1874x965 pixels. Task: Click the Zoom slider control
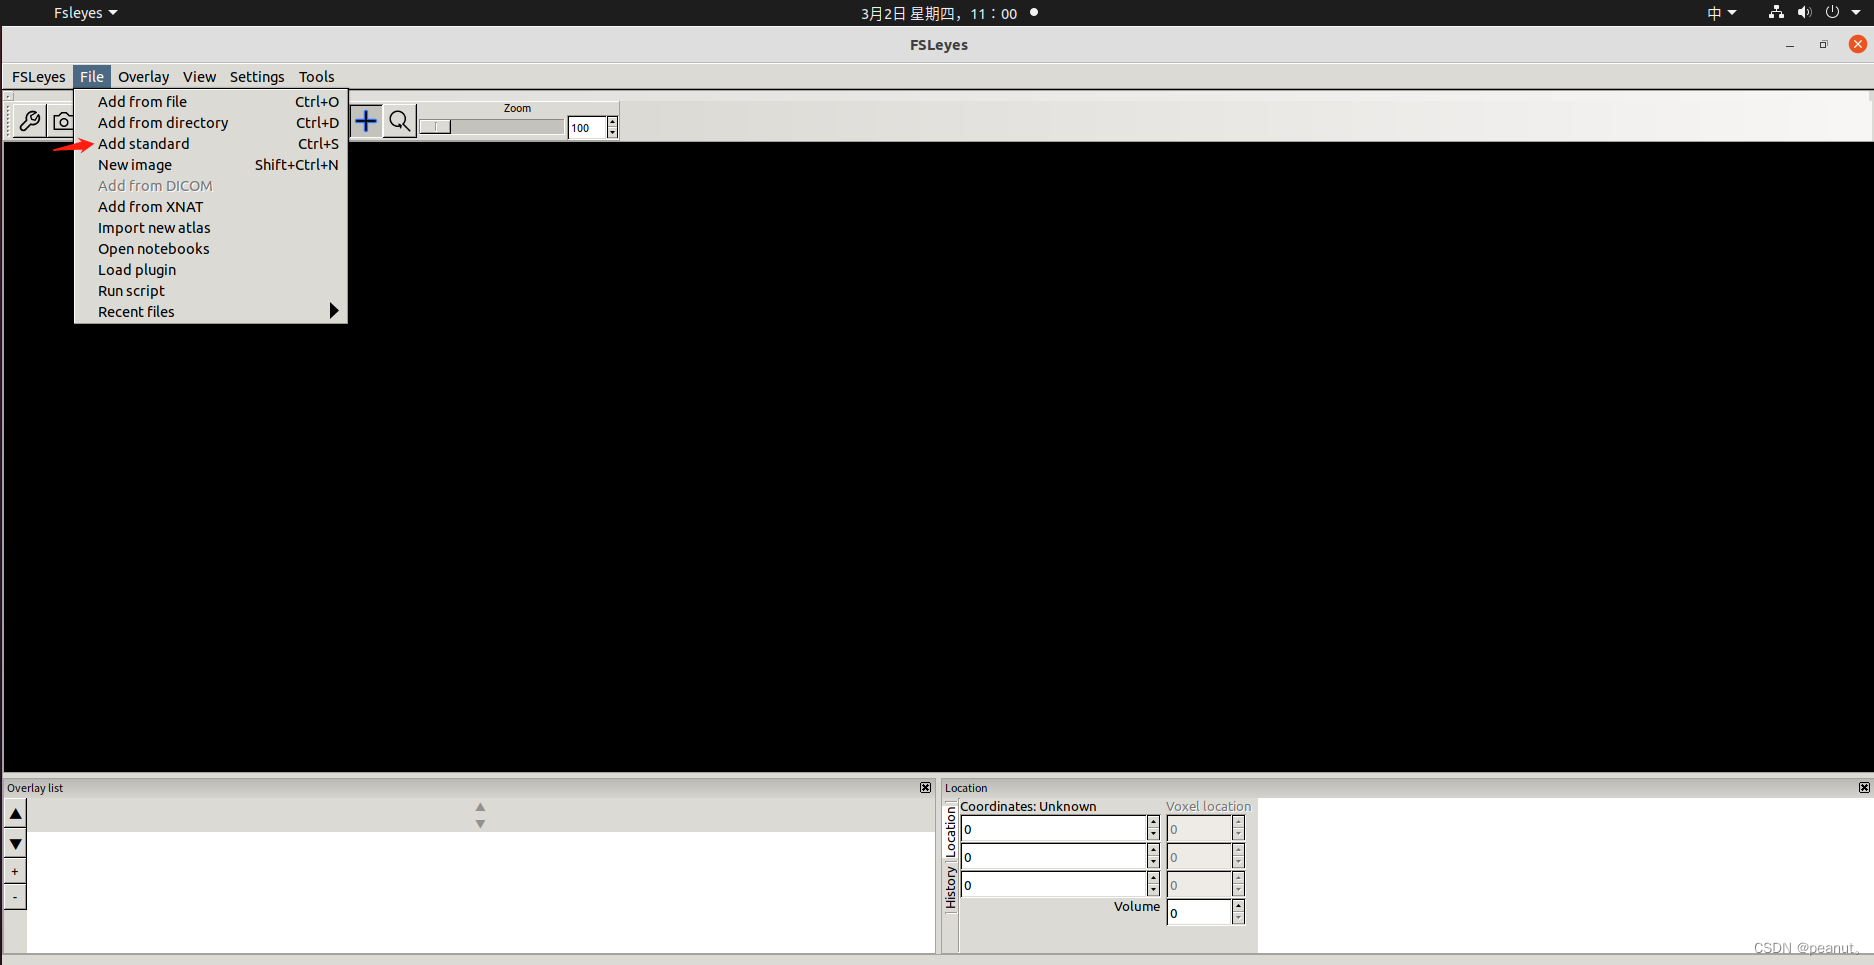(x=437, y=127)
